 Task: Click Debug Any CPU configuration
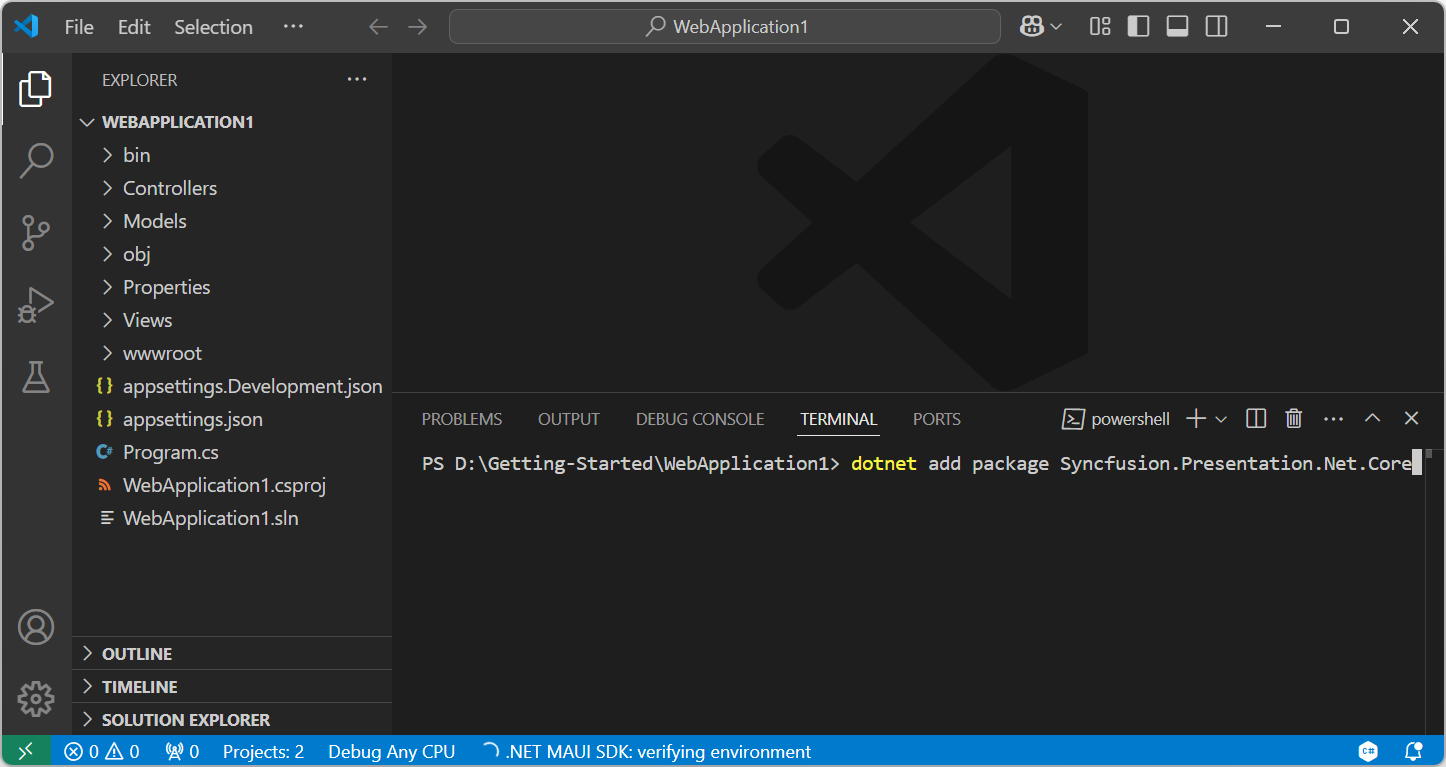point(391,751)
